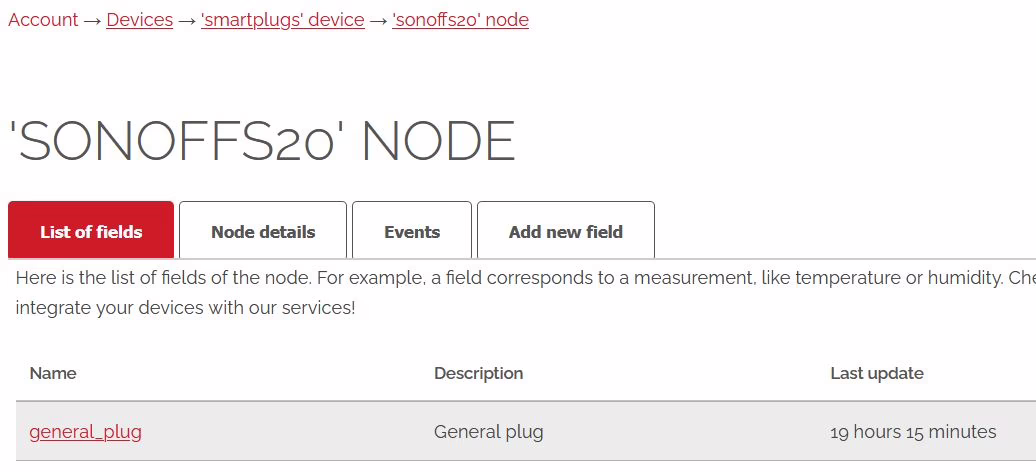Click the 'integrate your devices with our services' line

click(x=186, y=307)
